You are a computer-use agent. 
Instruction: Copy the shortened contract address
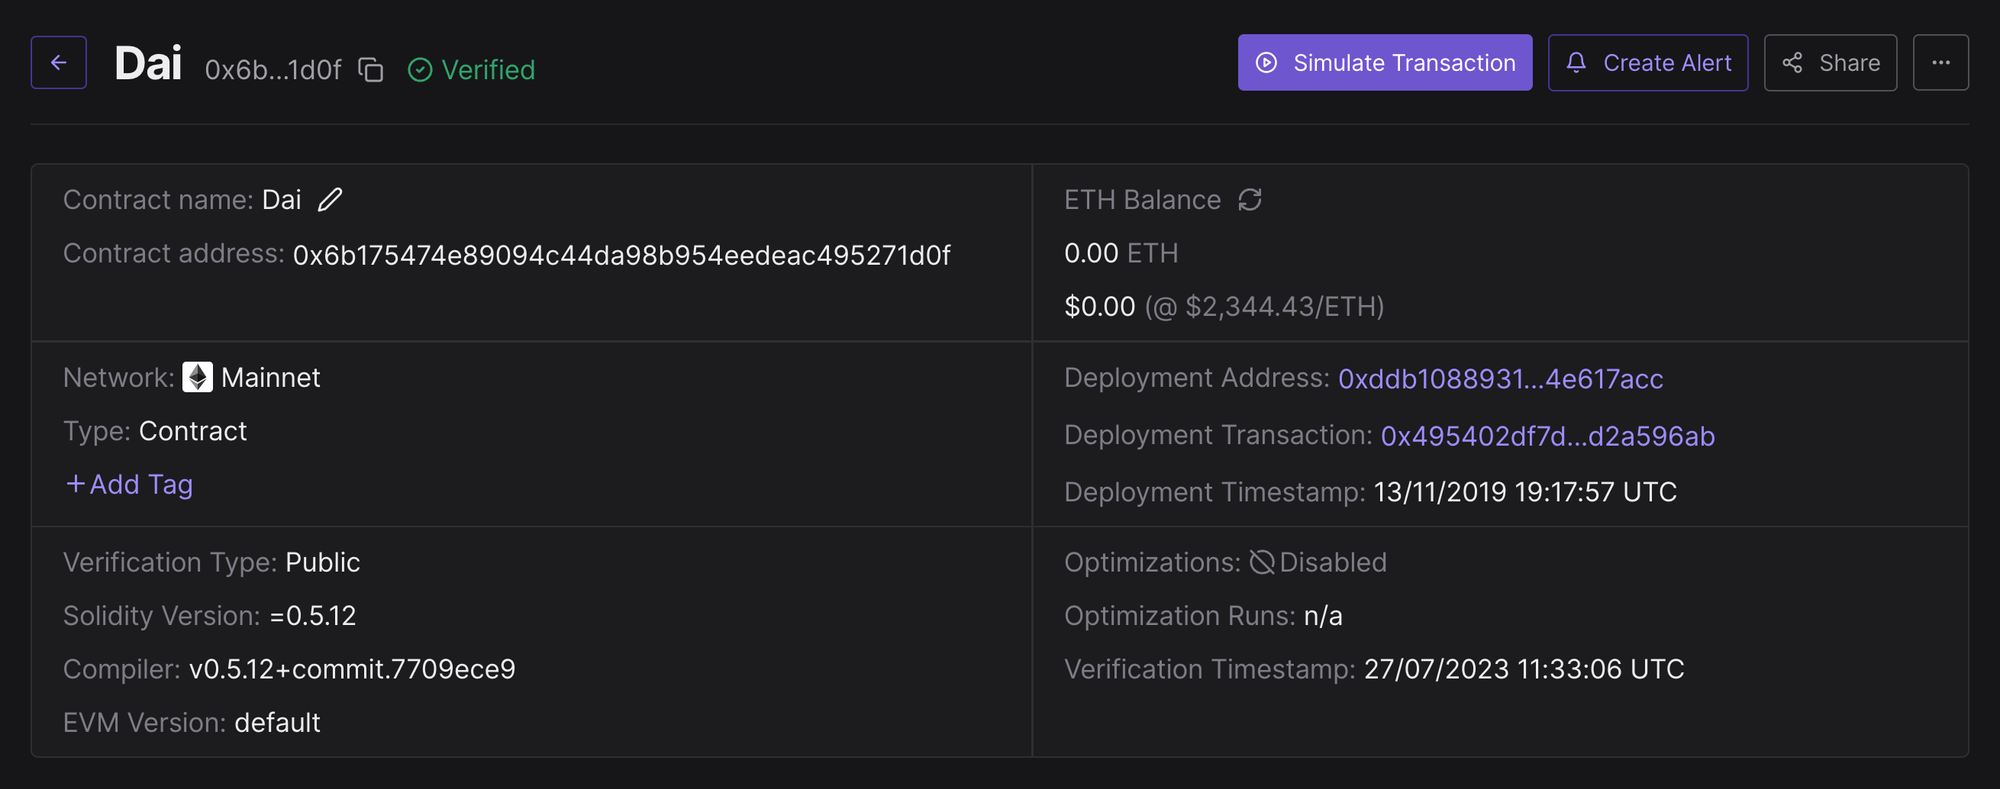pos(371,70)
